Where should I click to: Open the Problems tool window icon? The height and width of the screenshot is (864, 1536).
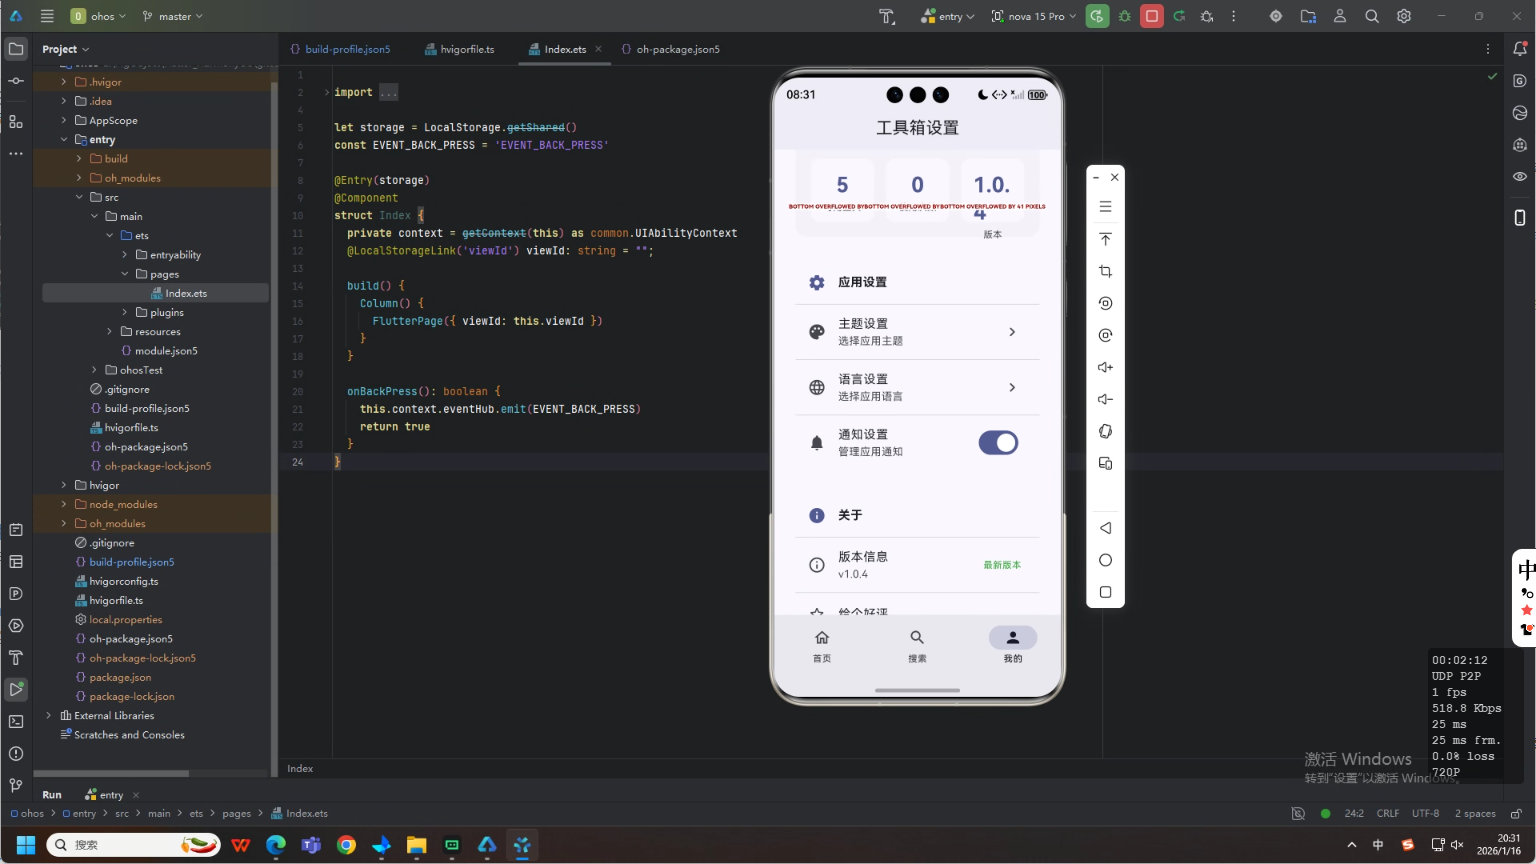[16, 753]
